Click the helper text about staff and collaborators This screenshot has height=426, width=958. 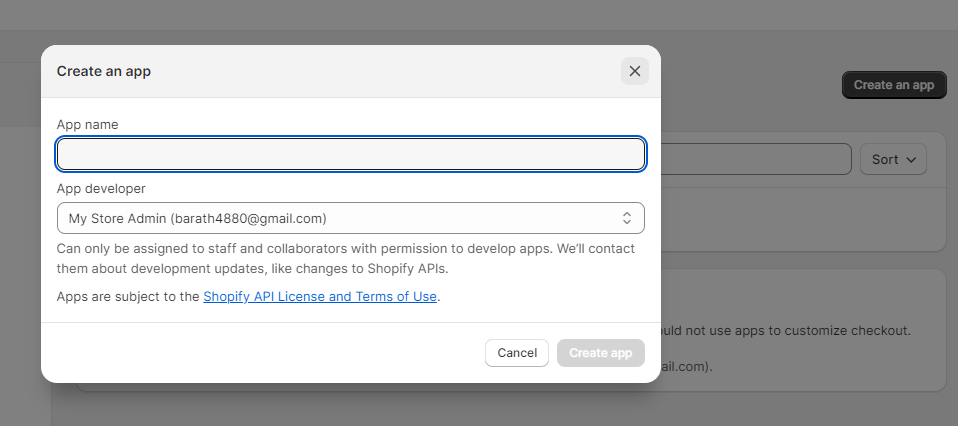345,258
